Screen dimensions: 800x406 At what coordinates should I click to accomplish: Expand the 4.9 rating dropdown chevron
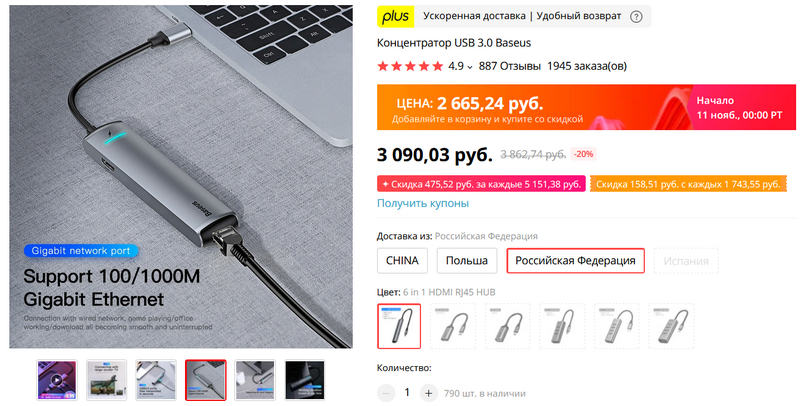click(x=470, y=67)
